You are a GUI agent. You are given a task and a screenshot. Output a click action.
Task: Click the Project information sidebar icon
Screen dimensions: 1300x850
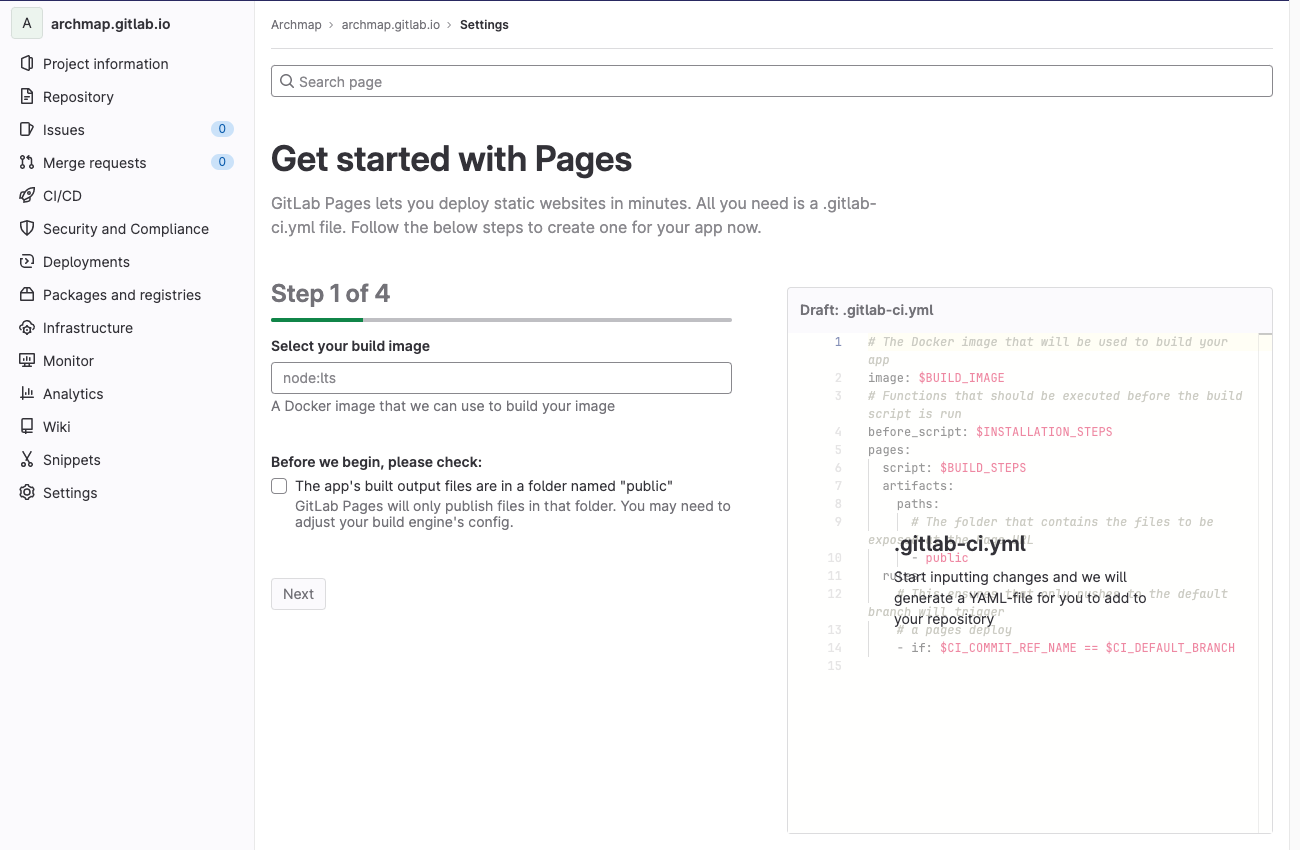27,63
